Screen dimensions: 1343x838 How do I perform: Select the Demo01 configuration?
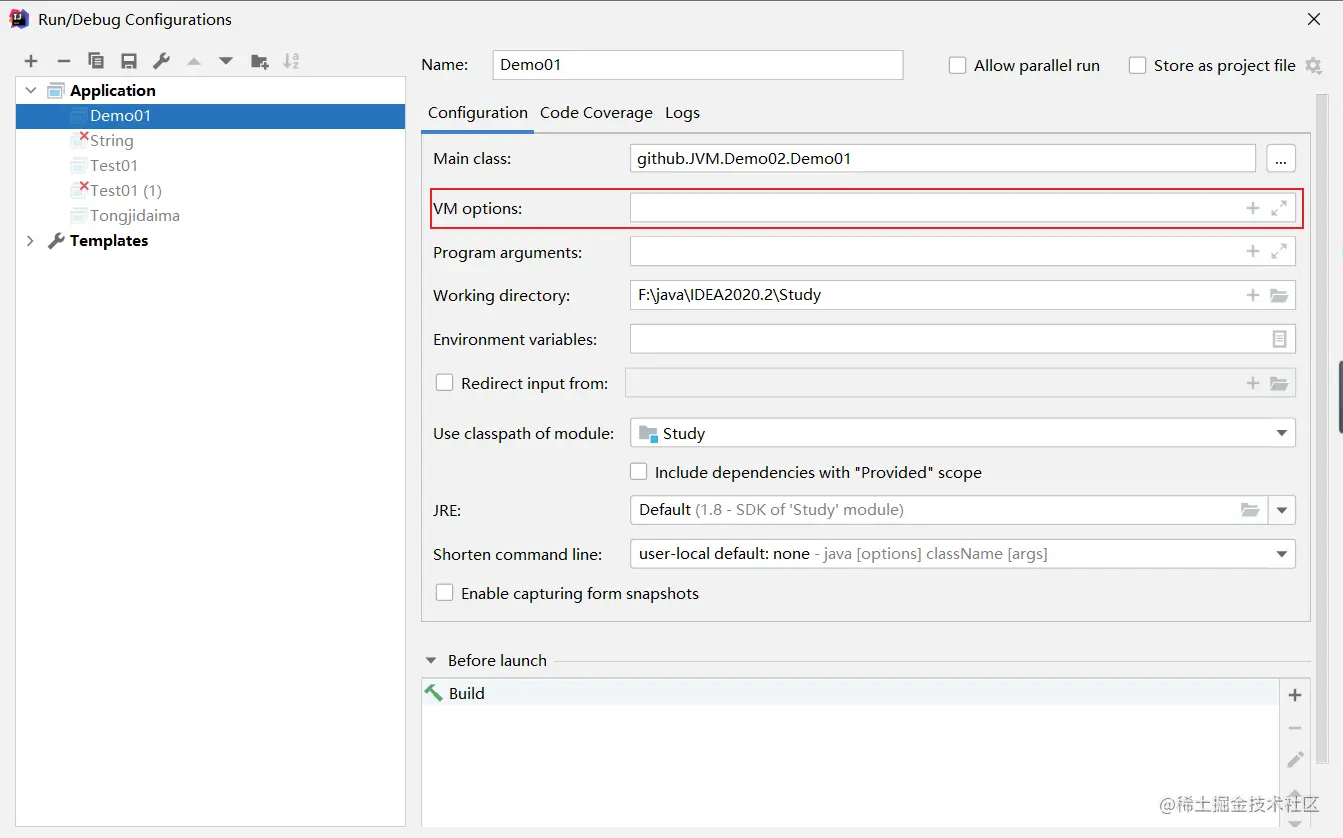(x=210, y=116)
